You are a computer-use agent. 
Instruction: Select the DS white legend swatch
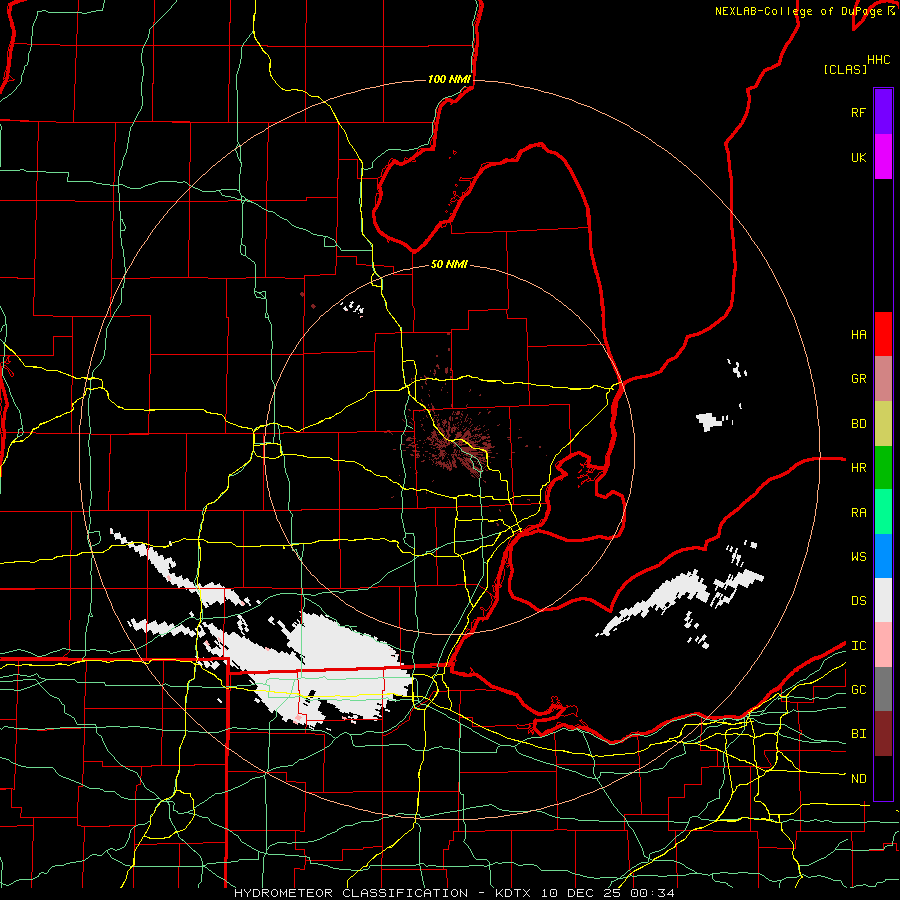883,600
